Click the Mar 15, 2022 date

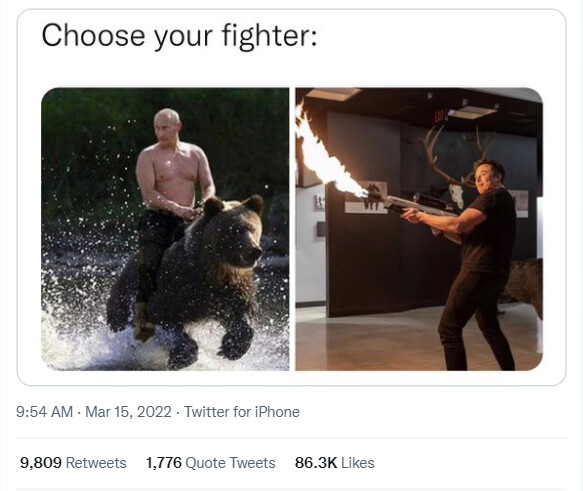pyautogui.click(x=128, y=412)
